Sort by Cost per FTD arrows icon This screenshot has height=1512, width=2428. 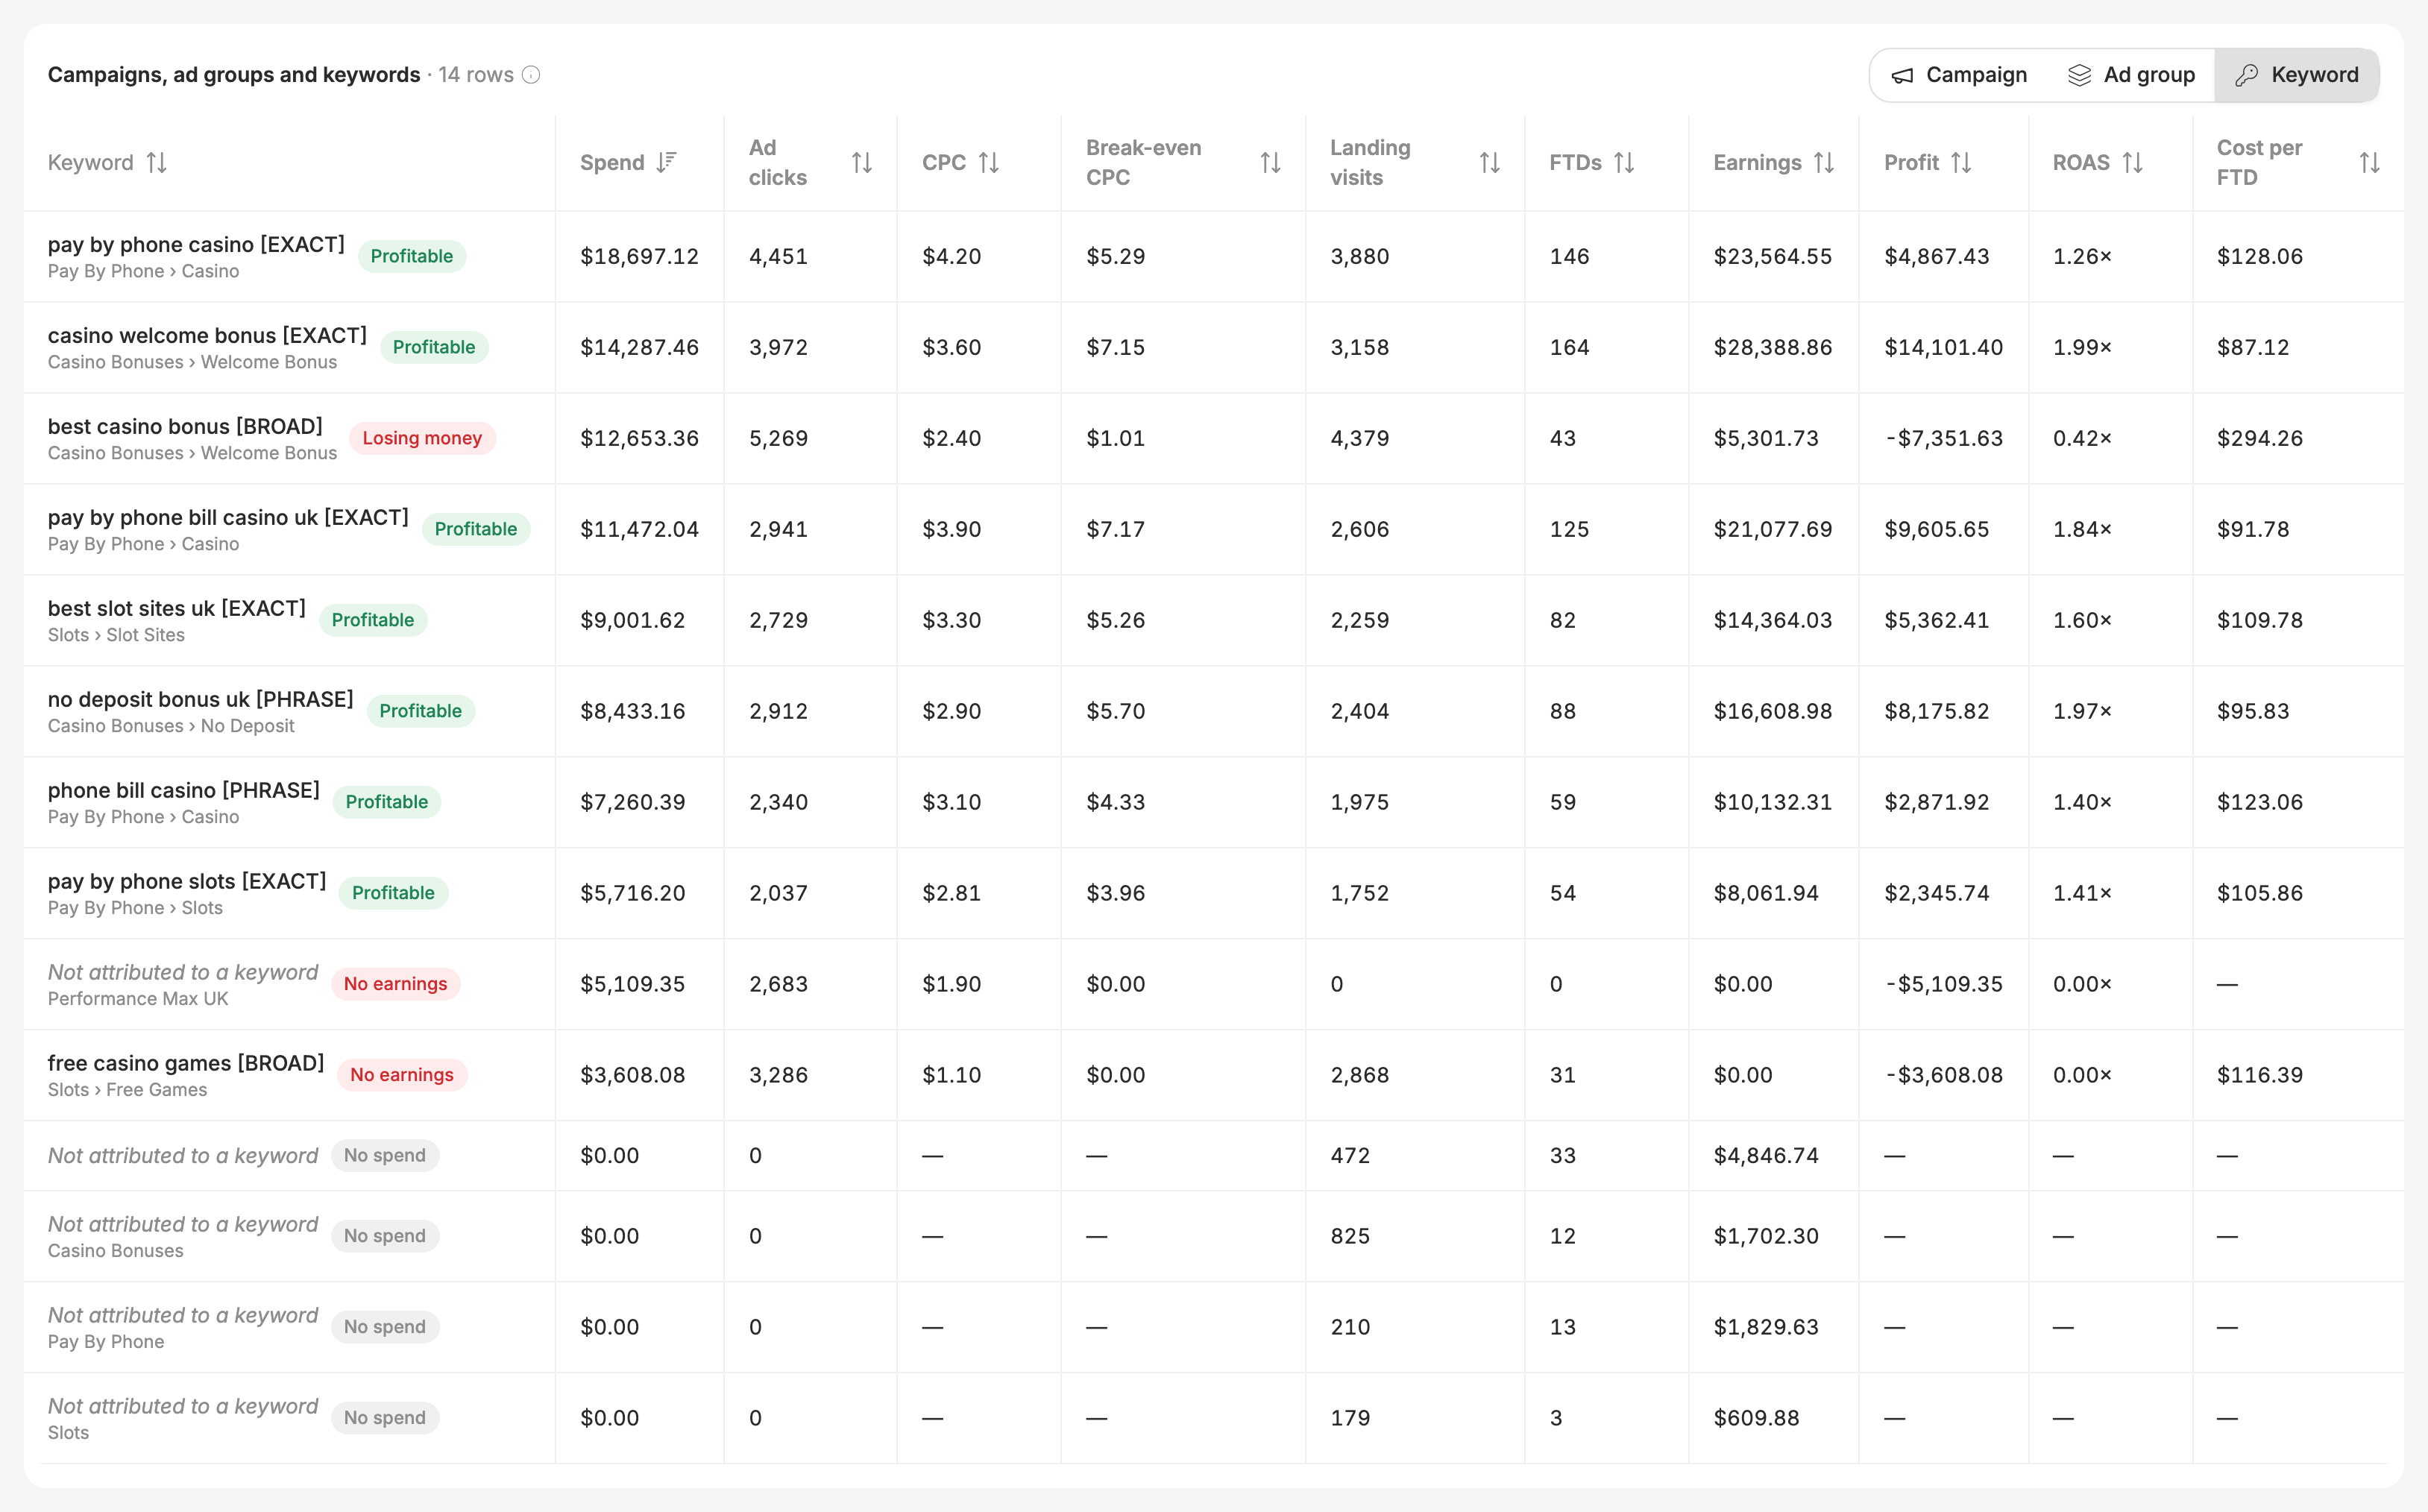point(2369,162)
